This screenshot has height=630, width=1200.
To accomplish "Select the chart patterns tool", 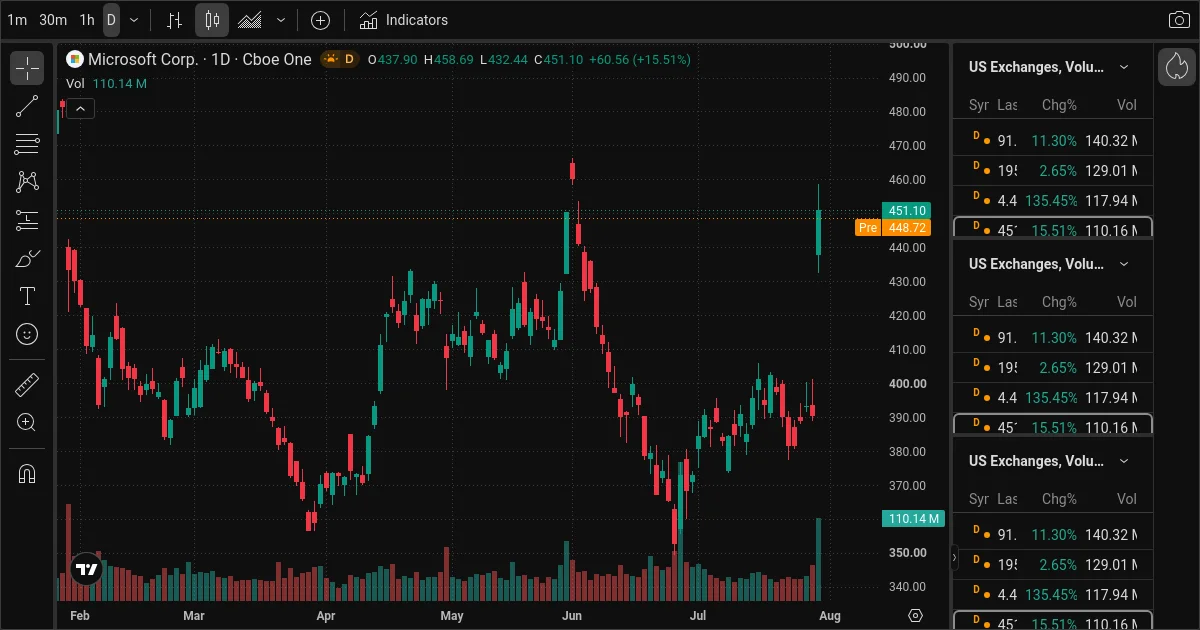I will point(27,182).
